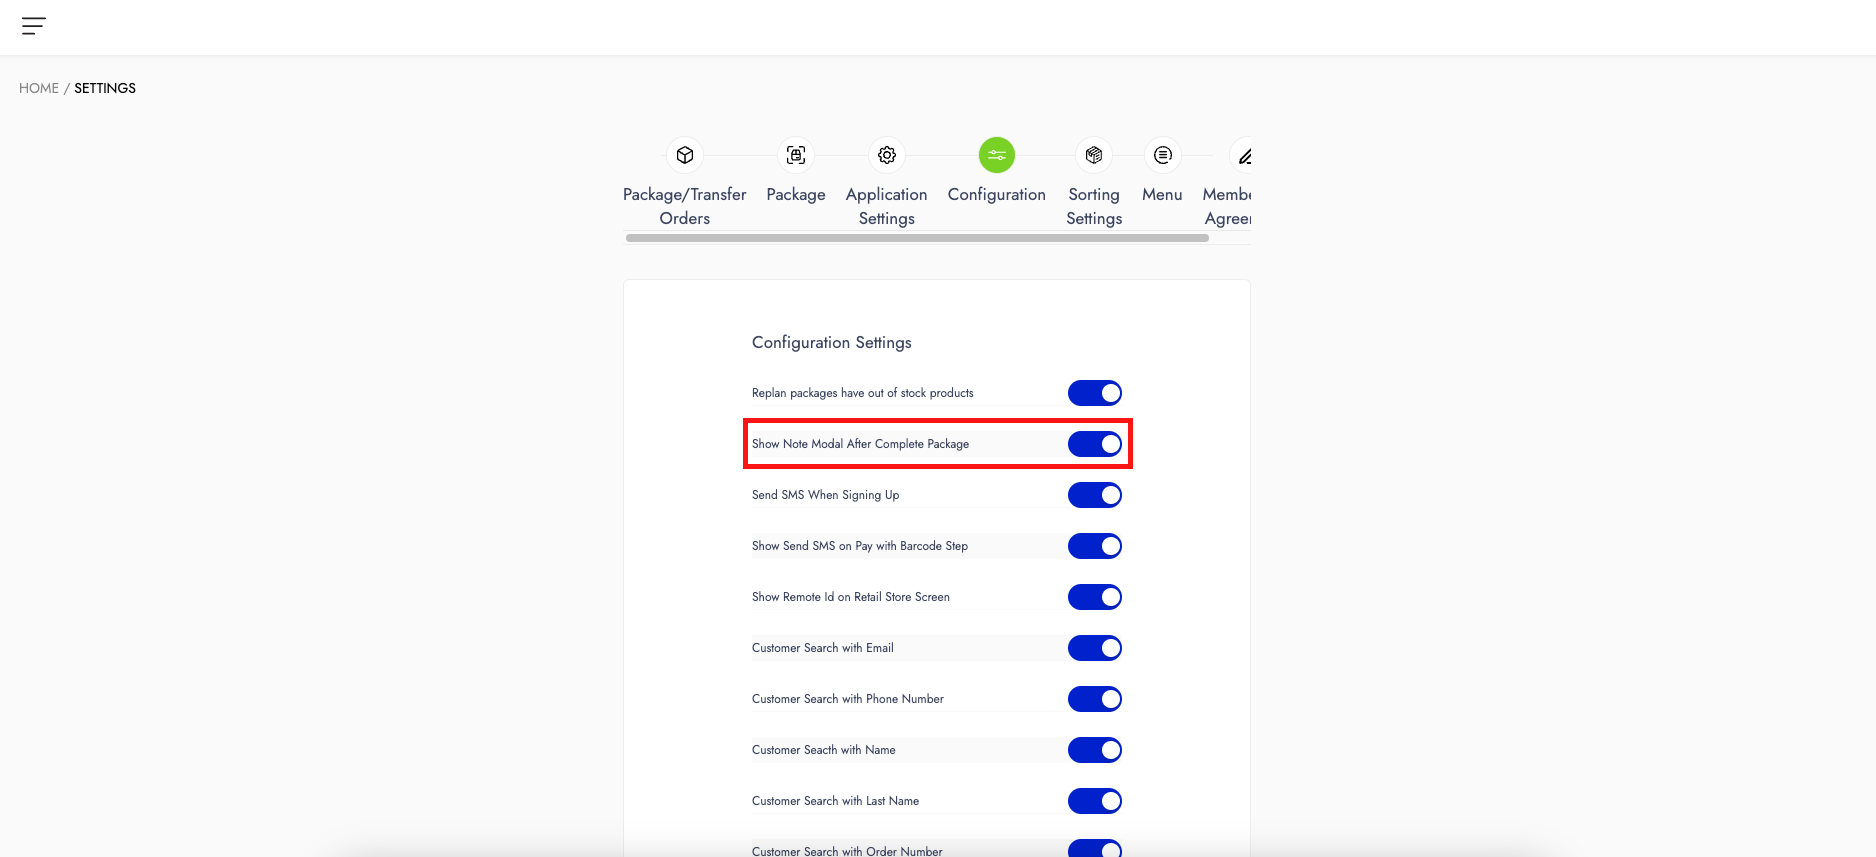Click the SETTINGS breadcrumb
The image size is (1876, 857).
coord(105,88)
